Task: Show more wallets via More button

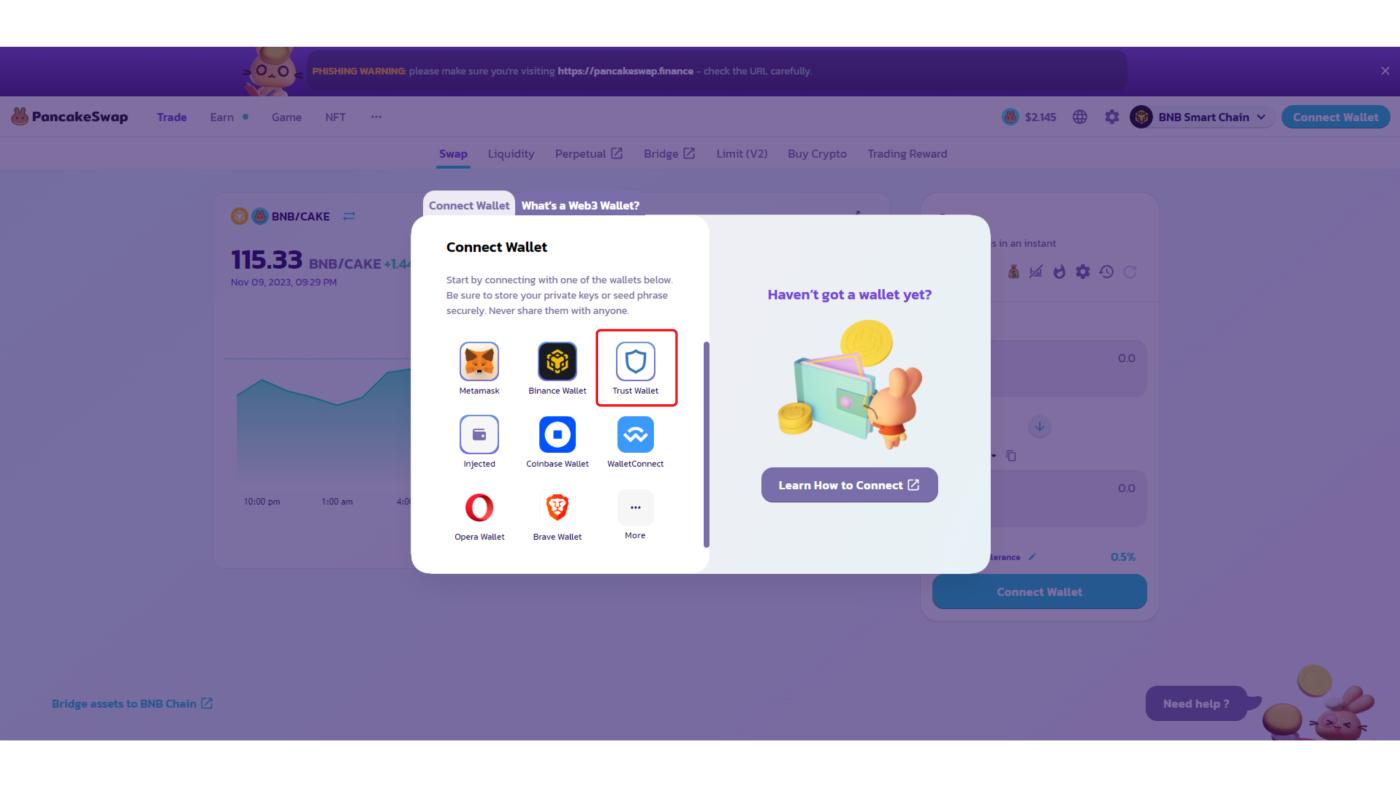Action: tap(635, 507)
